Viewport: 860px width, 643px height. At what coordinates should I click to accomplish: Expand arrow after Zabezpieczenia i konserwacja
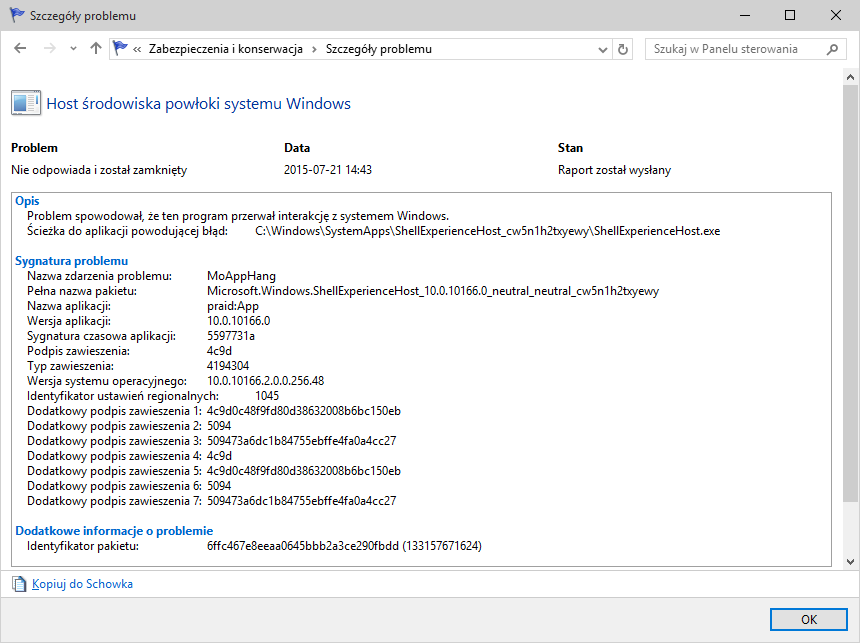pyautogui.click(x=314, y=49)
